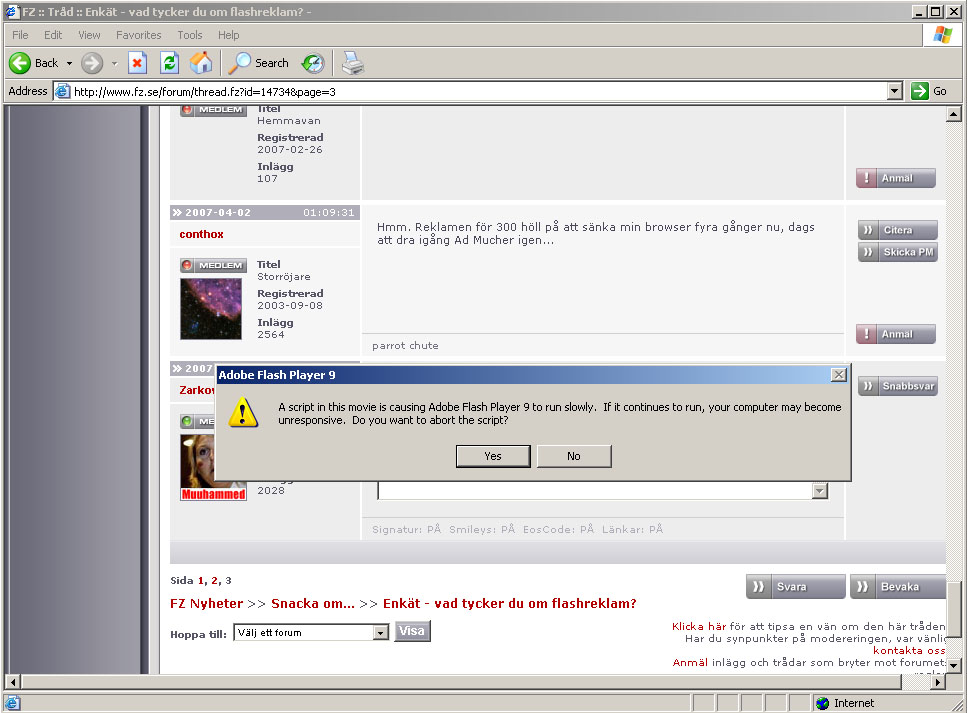Image resolution: width=967 pixels, height=713 pixels.
Task: Open the 'FZ Nyheter' breadcrumb link
Action: pyautogui.click(x=207, y=603)
